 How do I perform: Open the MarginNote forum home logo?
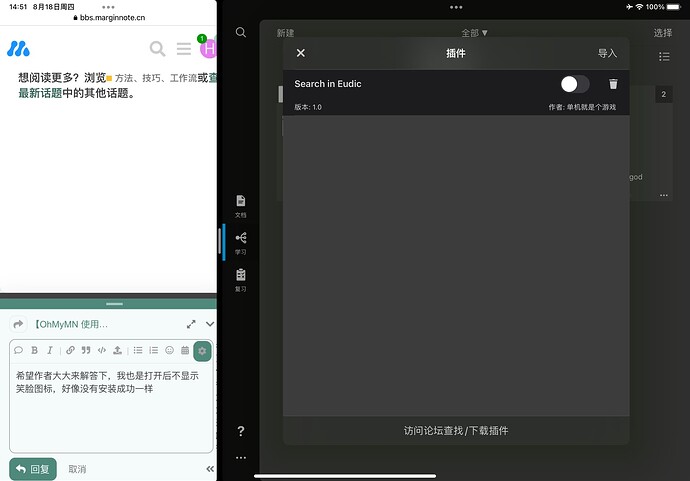click(x=18, y=49)
